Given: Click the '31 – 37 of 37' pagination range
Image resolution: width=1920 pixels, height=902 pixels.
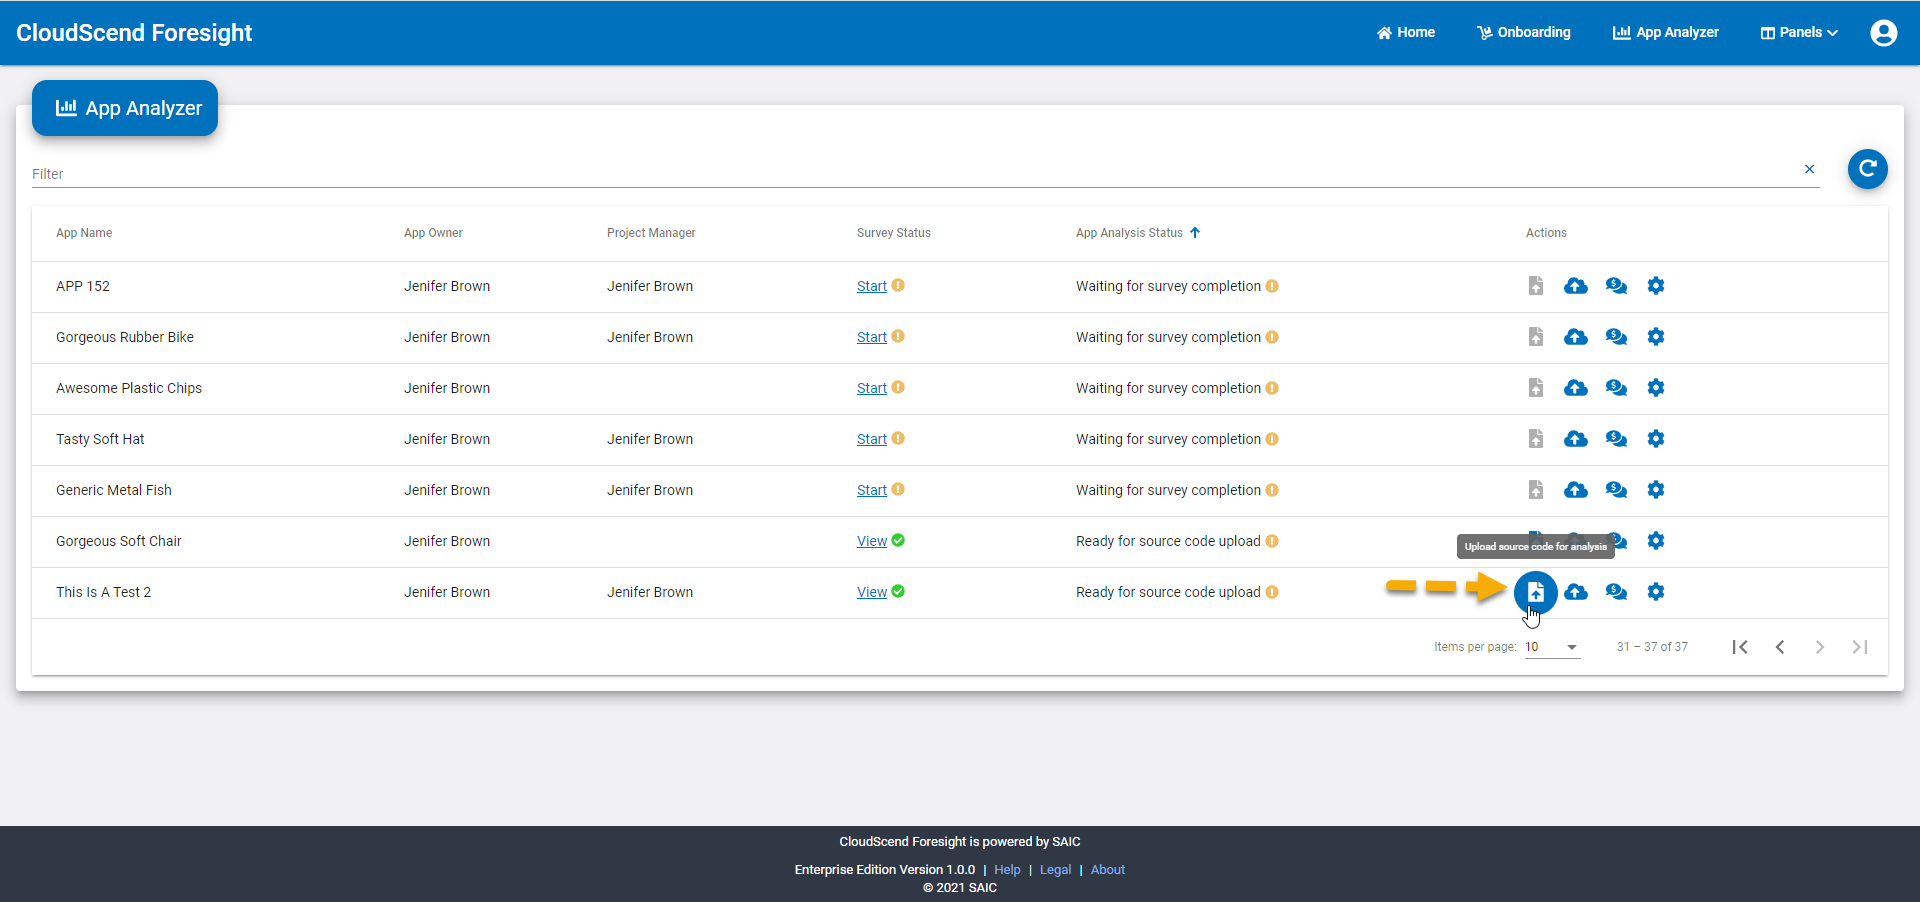Looking at the screenshot, I should pyautogui.click(x=1652, y=647).
